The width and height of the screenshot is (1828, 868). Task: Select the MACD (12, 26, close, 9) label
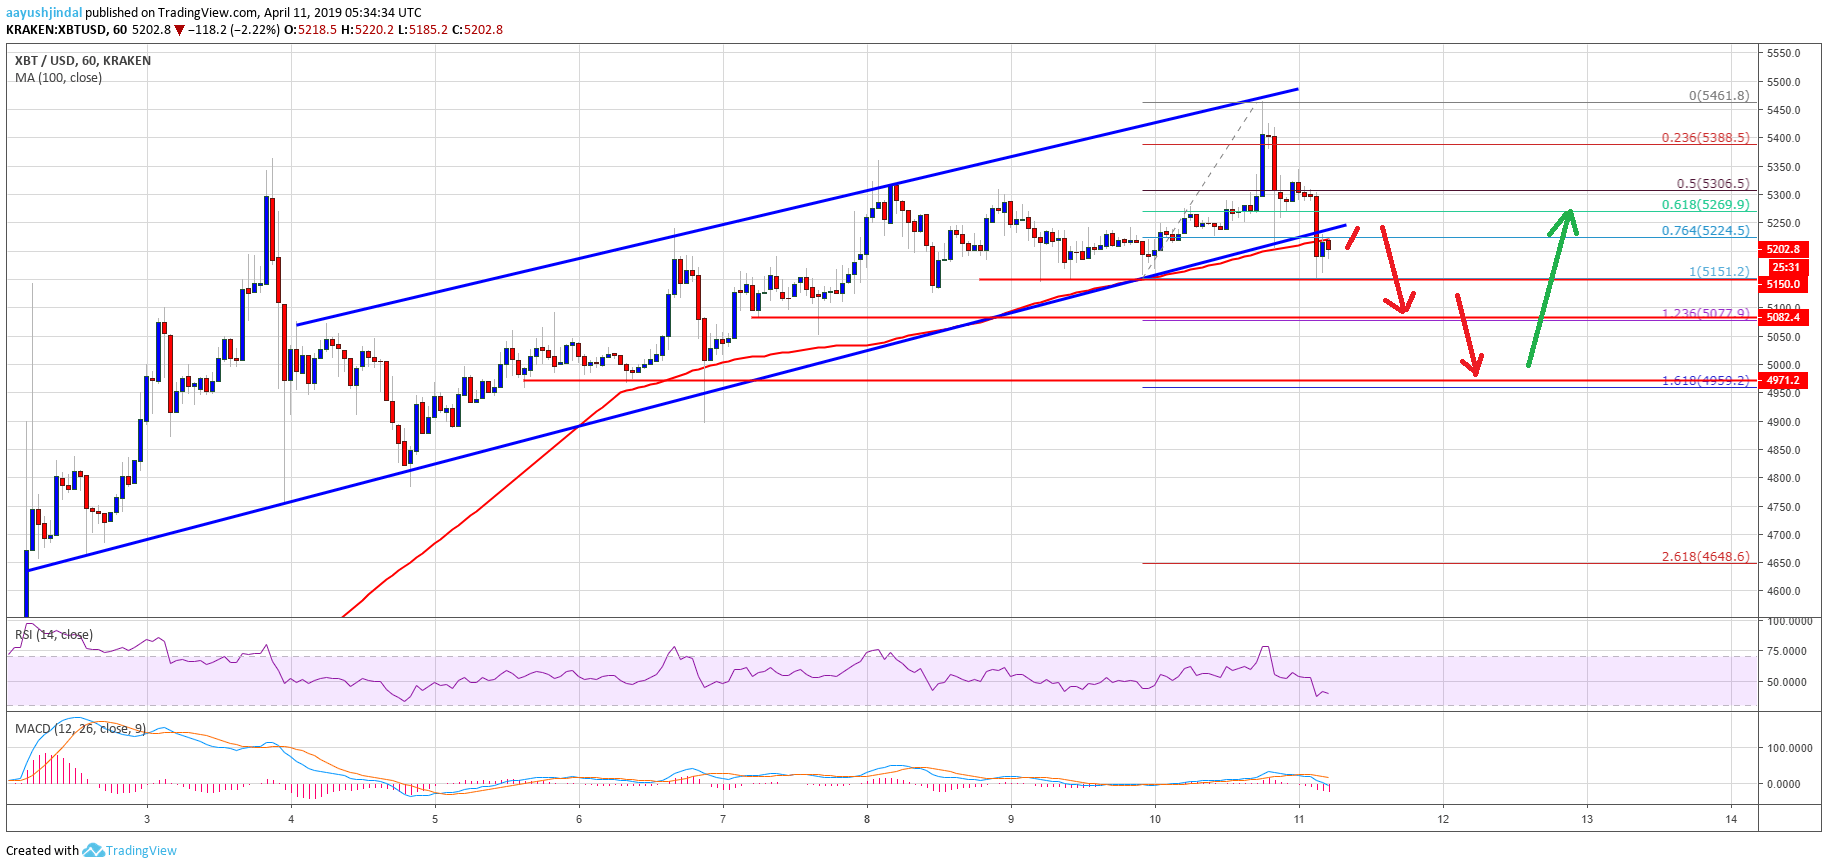(80, 729)
